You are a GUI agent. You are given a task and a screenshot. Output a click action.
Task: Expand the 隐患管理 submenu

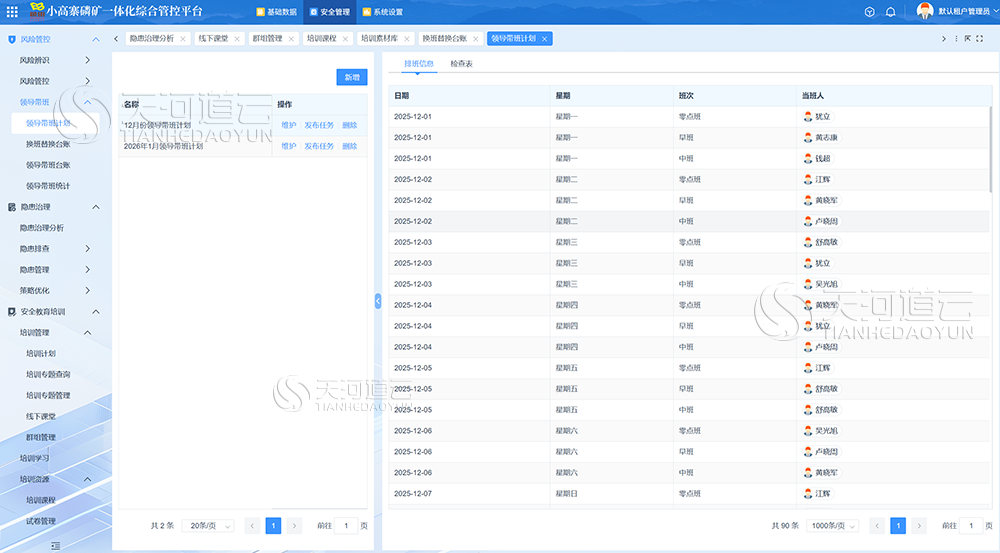(87, 270)
